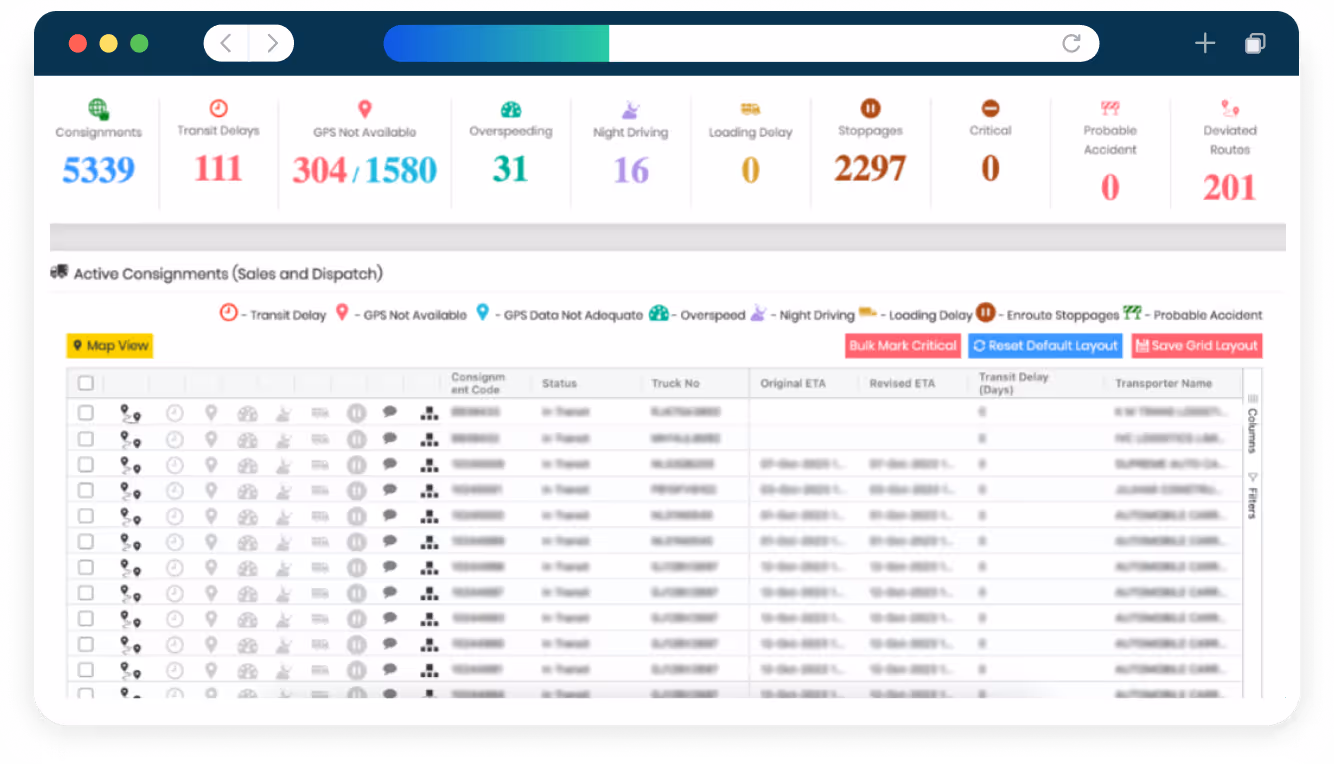This screenshot has height=764, width=1334.
Task: Sort by Transporter Name column header
Action: 1163,383
